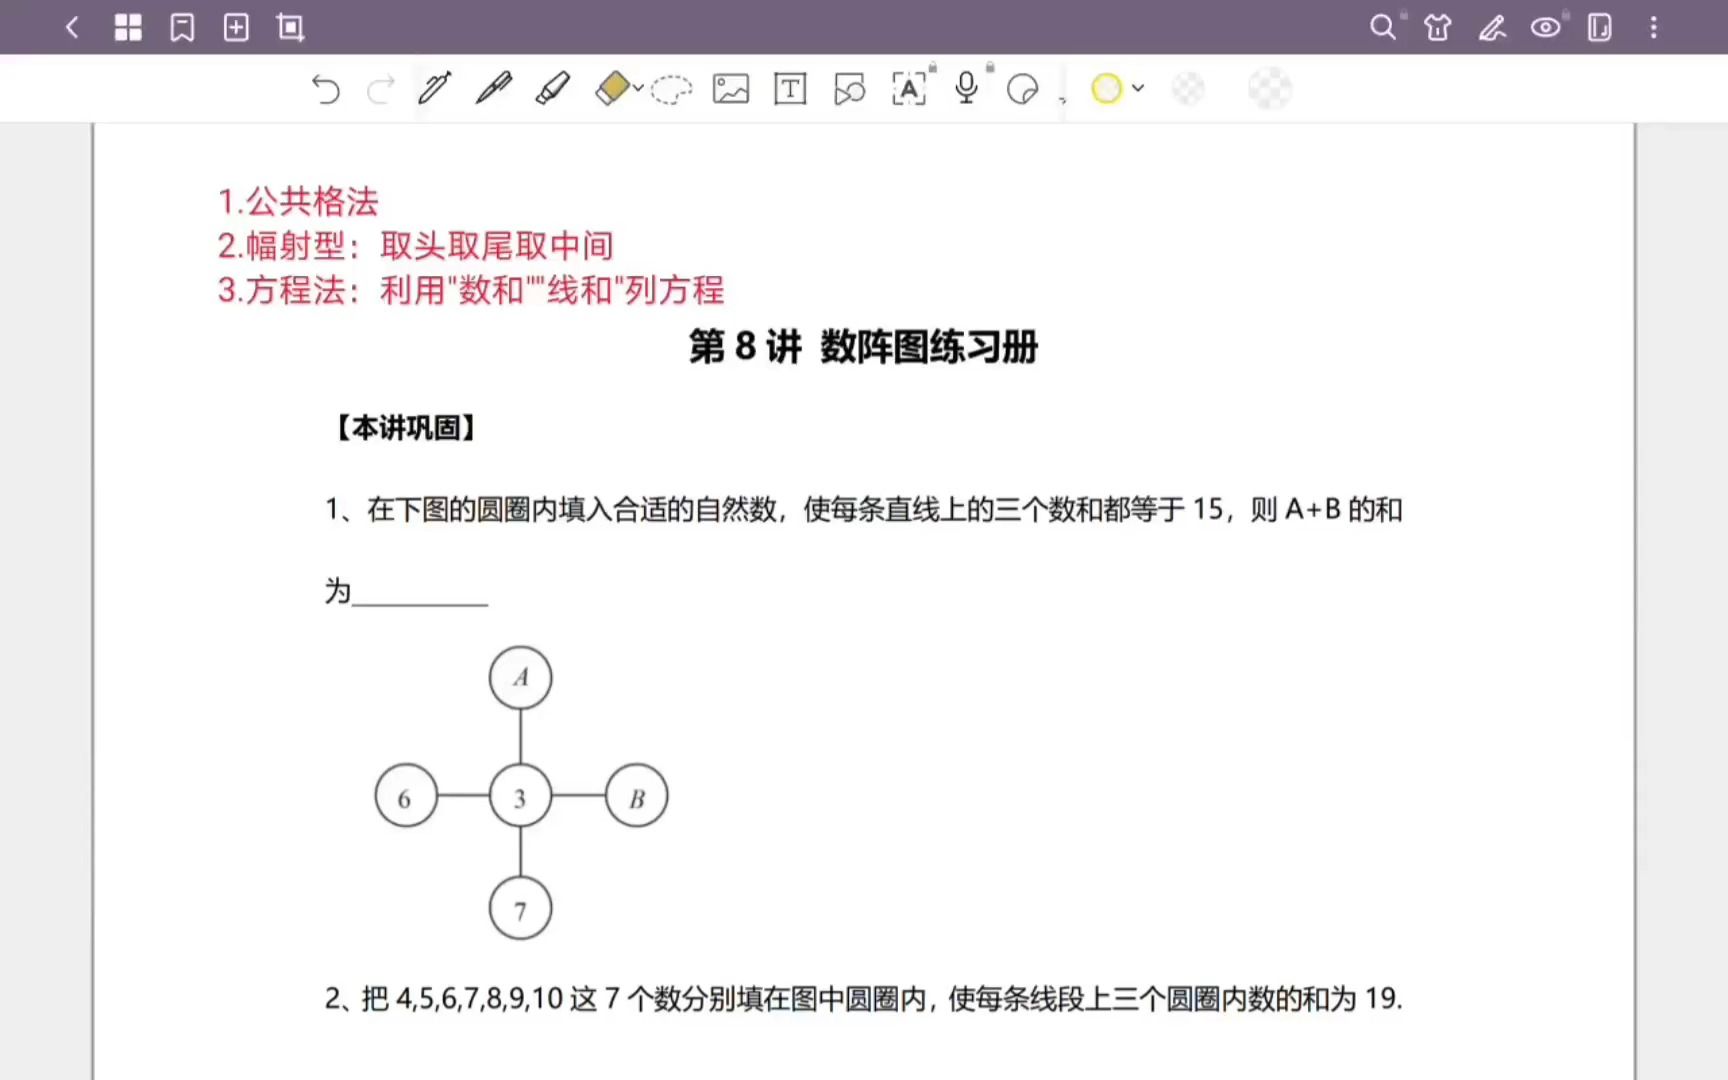Image resolution: width=1728 pixels, height=1080 pixels.
Task: Toggle read-only mode with the eye icon
Action: point(1546,27)
